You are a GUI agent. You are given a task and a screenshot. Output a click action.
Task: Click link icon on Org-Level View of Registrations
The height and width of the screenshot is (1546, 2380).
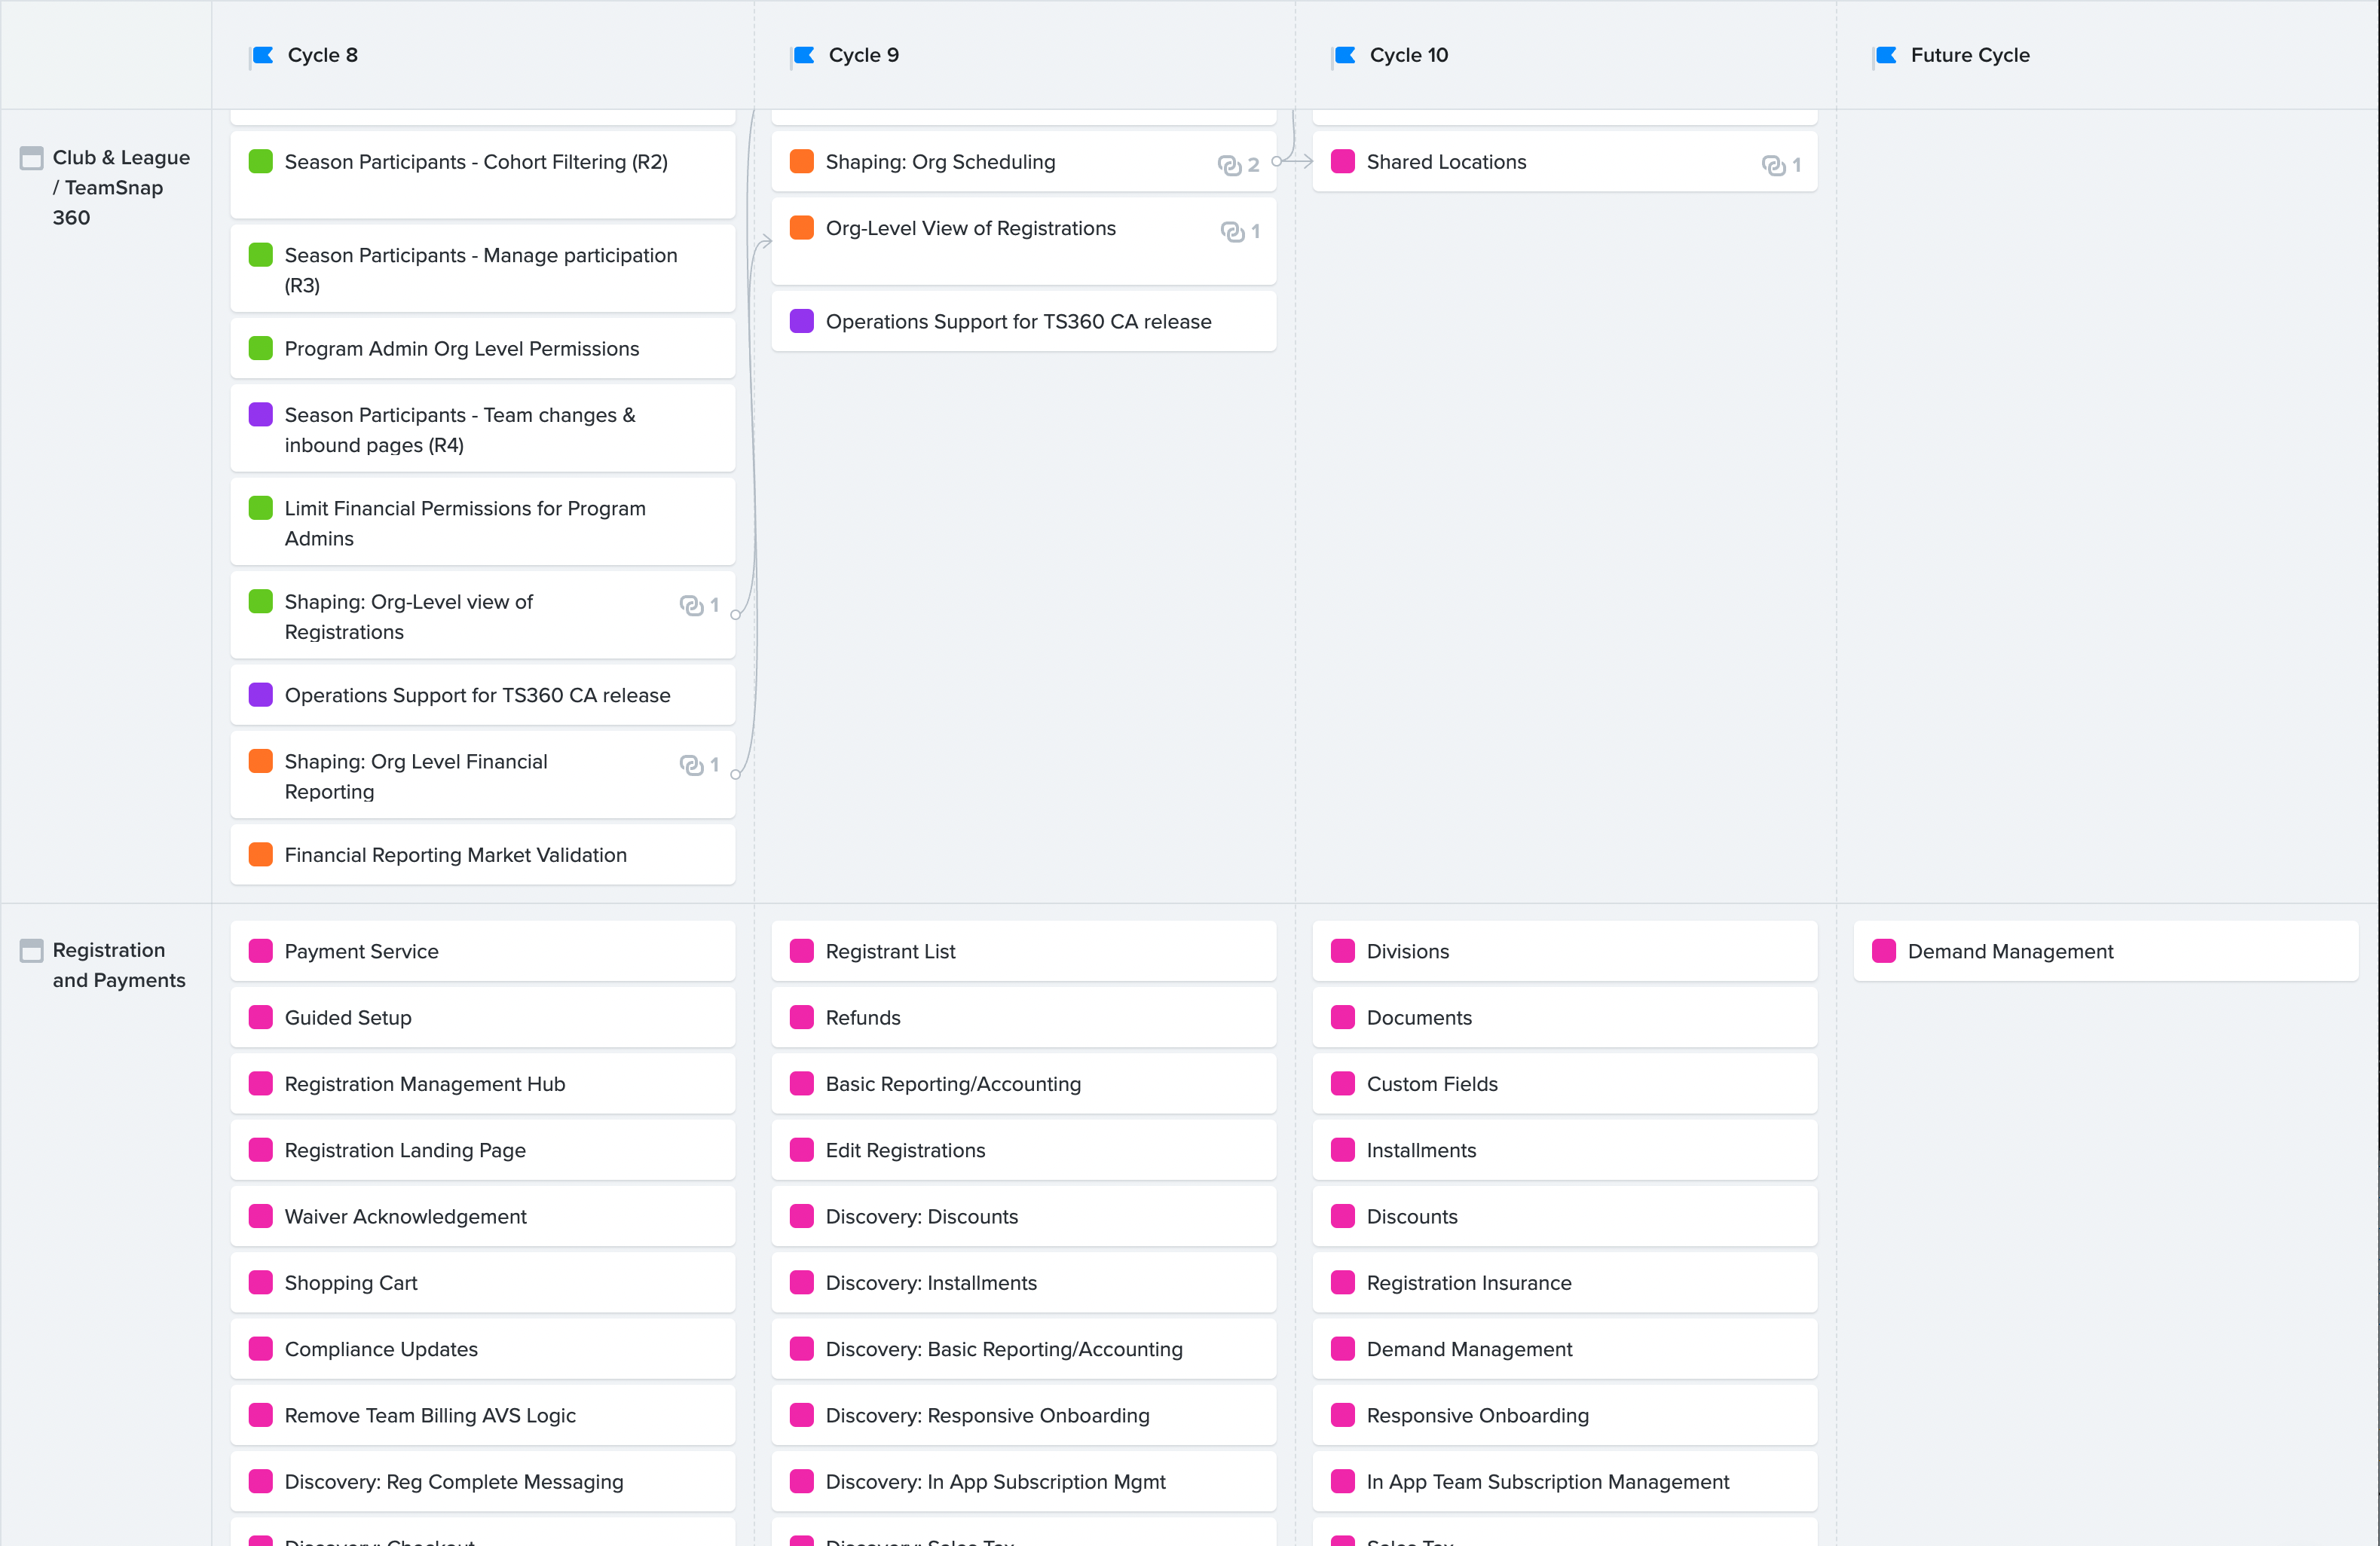1232,232
